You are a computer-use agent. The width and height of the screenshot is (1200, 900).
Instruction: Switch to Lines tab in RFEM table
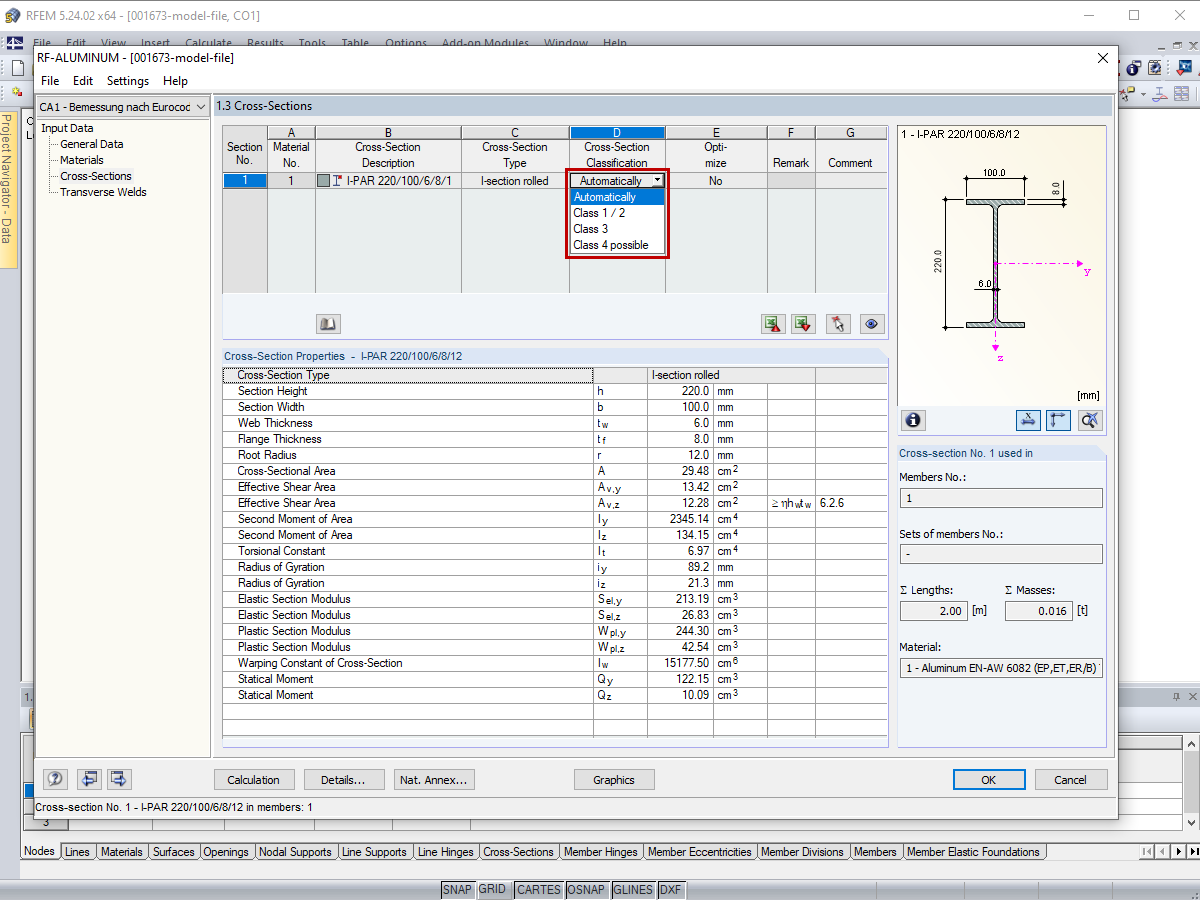pyautogui.click(x=77, y=852)
